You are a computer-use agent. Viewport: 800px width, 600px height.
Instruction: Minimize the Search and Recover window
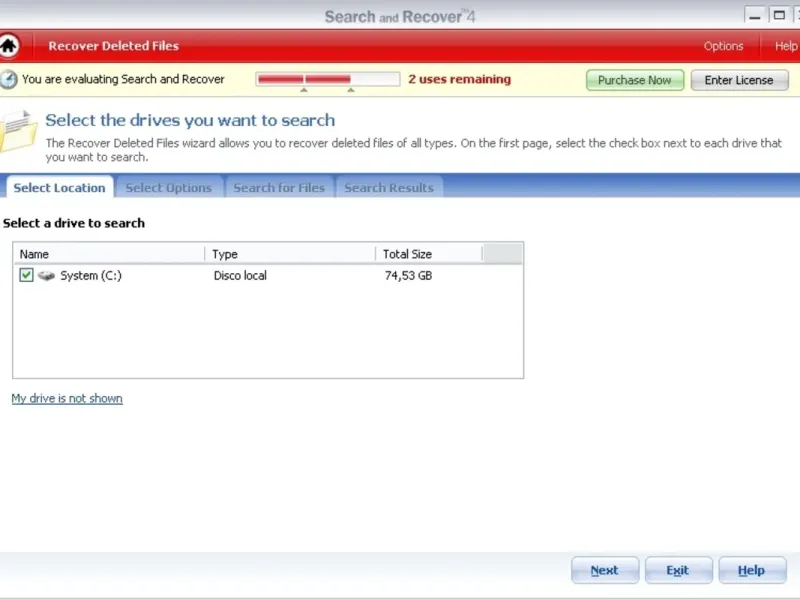(x=755, y=15)
